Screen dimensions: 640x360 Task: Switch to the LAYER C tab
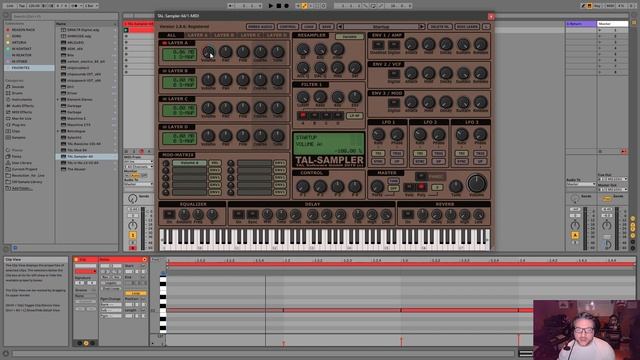point(250,35)
